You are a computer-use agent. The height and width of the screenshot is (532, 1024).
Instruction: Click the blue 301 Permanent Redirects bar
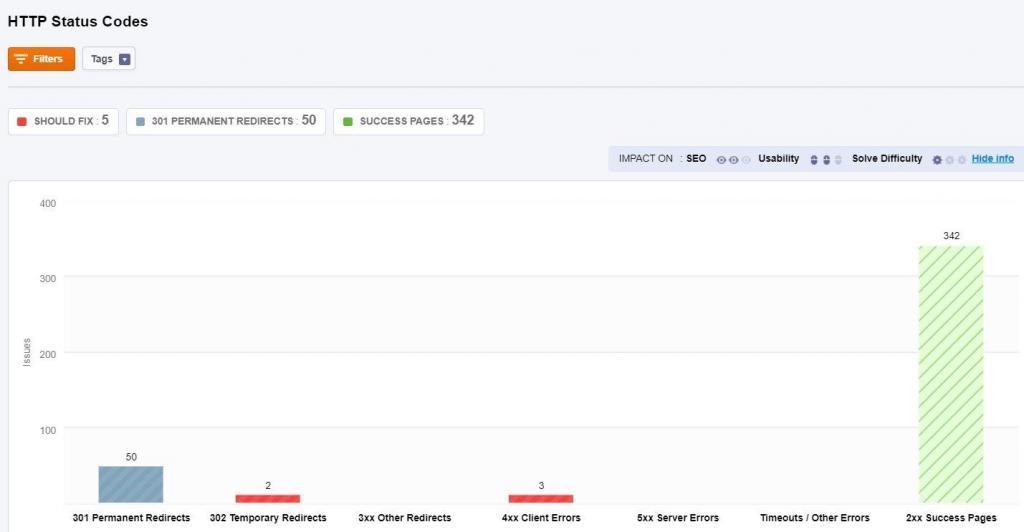pos(131,484)
